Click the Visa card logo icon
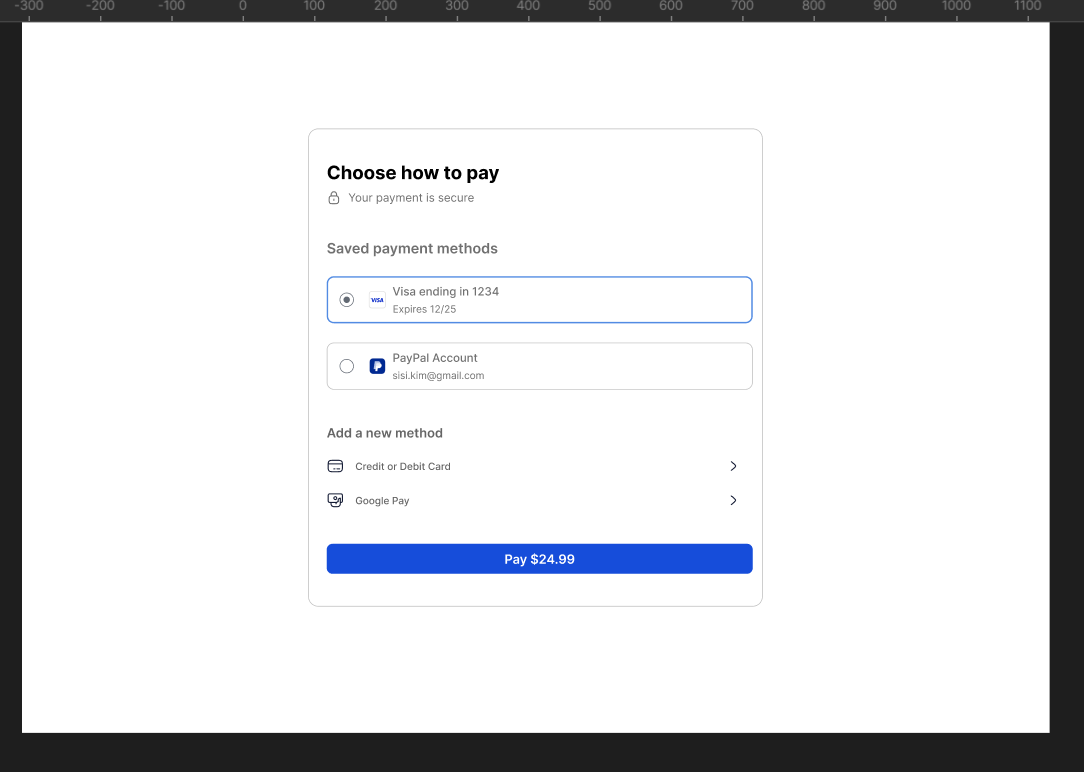This screenshot has height=772, width=1084. click(377, 300)
